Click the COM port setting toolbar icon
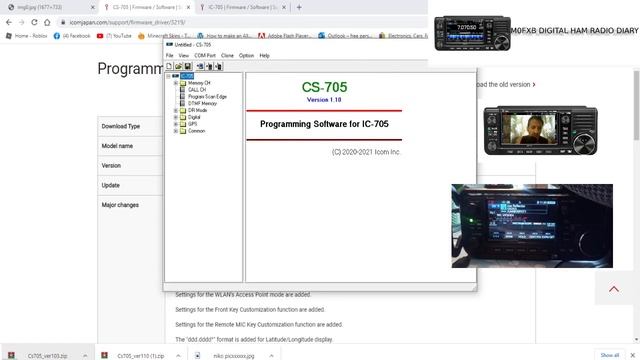 pyautogui.click(x=200, y=66)
